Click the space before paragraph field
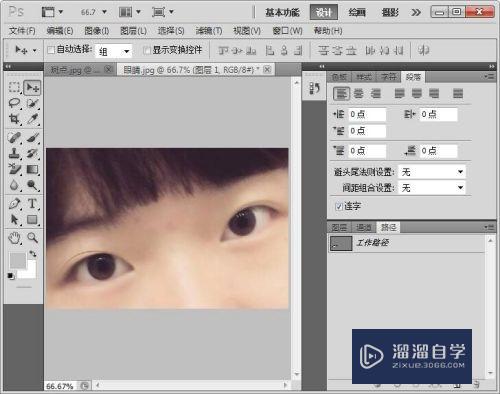 coord(367,151)
